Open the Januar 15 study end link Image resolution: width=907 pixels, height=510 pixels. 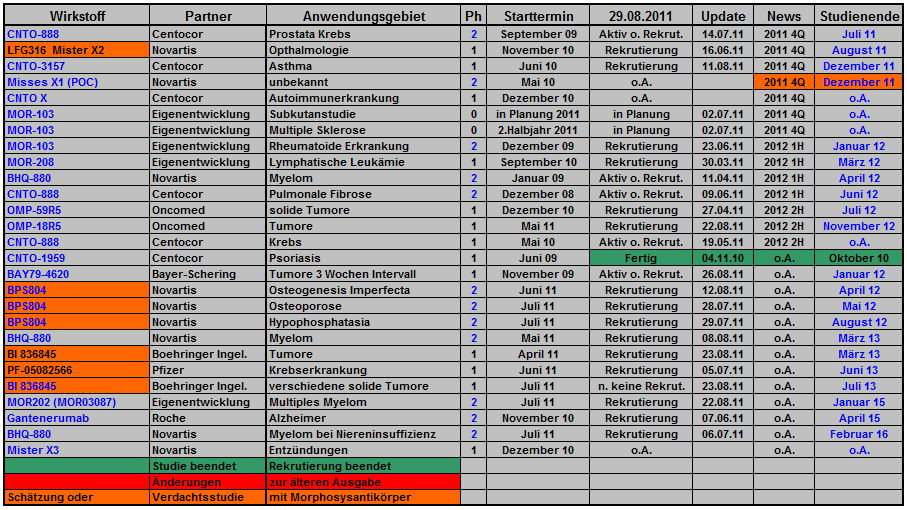[x=858, y=402]
